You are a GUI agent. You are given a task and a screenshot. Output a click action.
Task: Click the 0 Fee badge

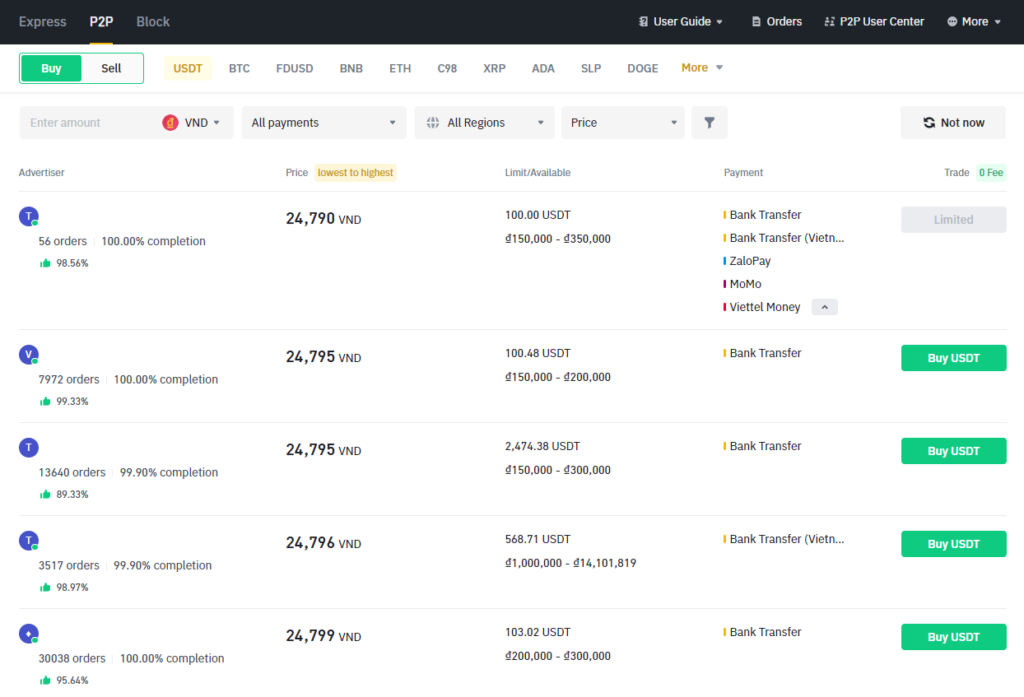[x=991, y=172]
